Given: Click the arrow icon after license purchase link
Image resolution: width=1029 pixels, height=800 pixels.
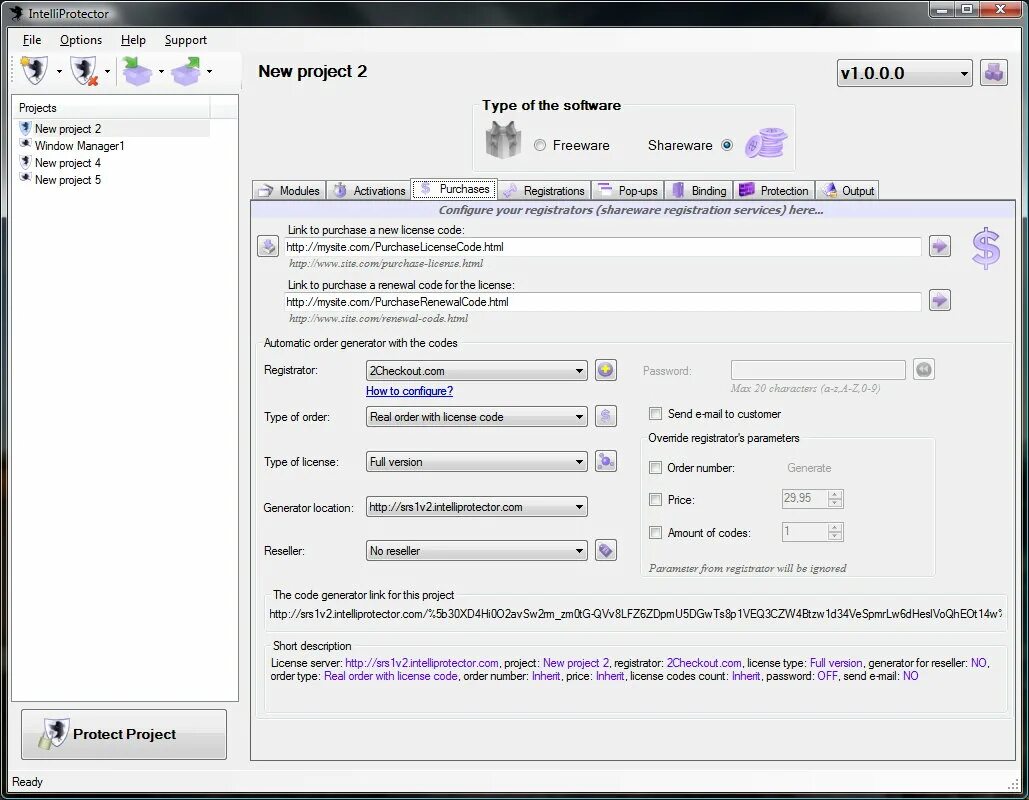Looking at the screenshot, I should click(x=938, y=246).
